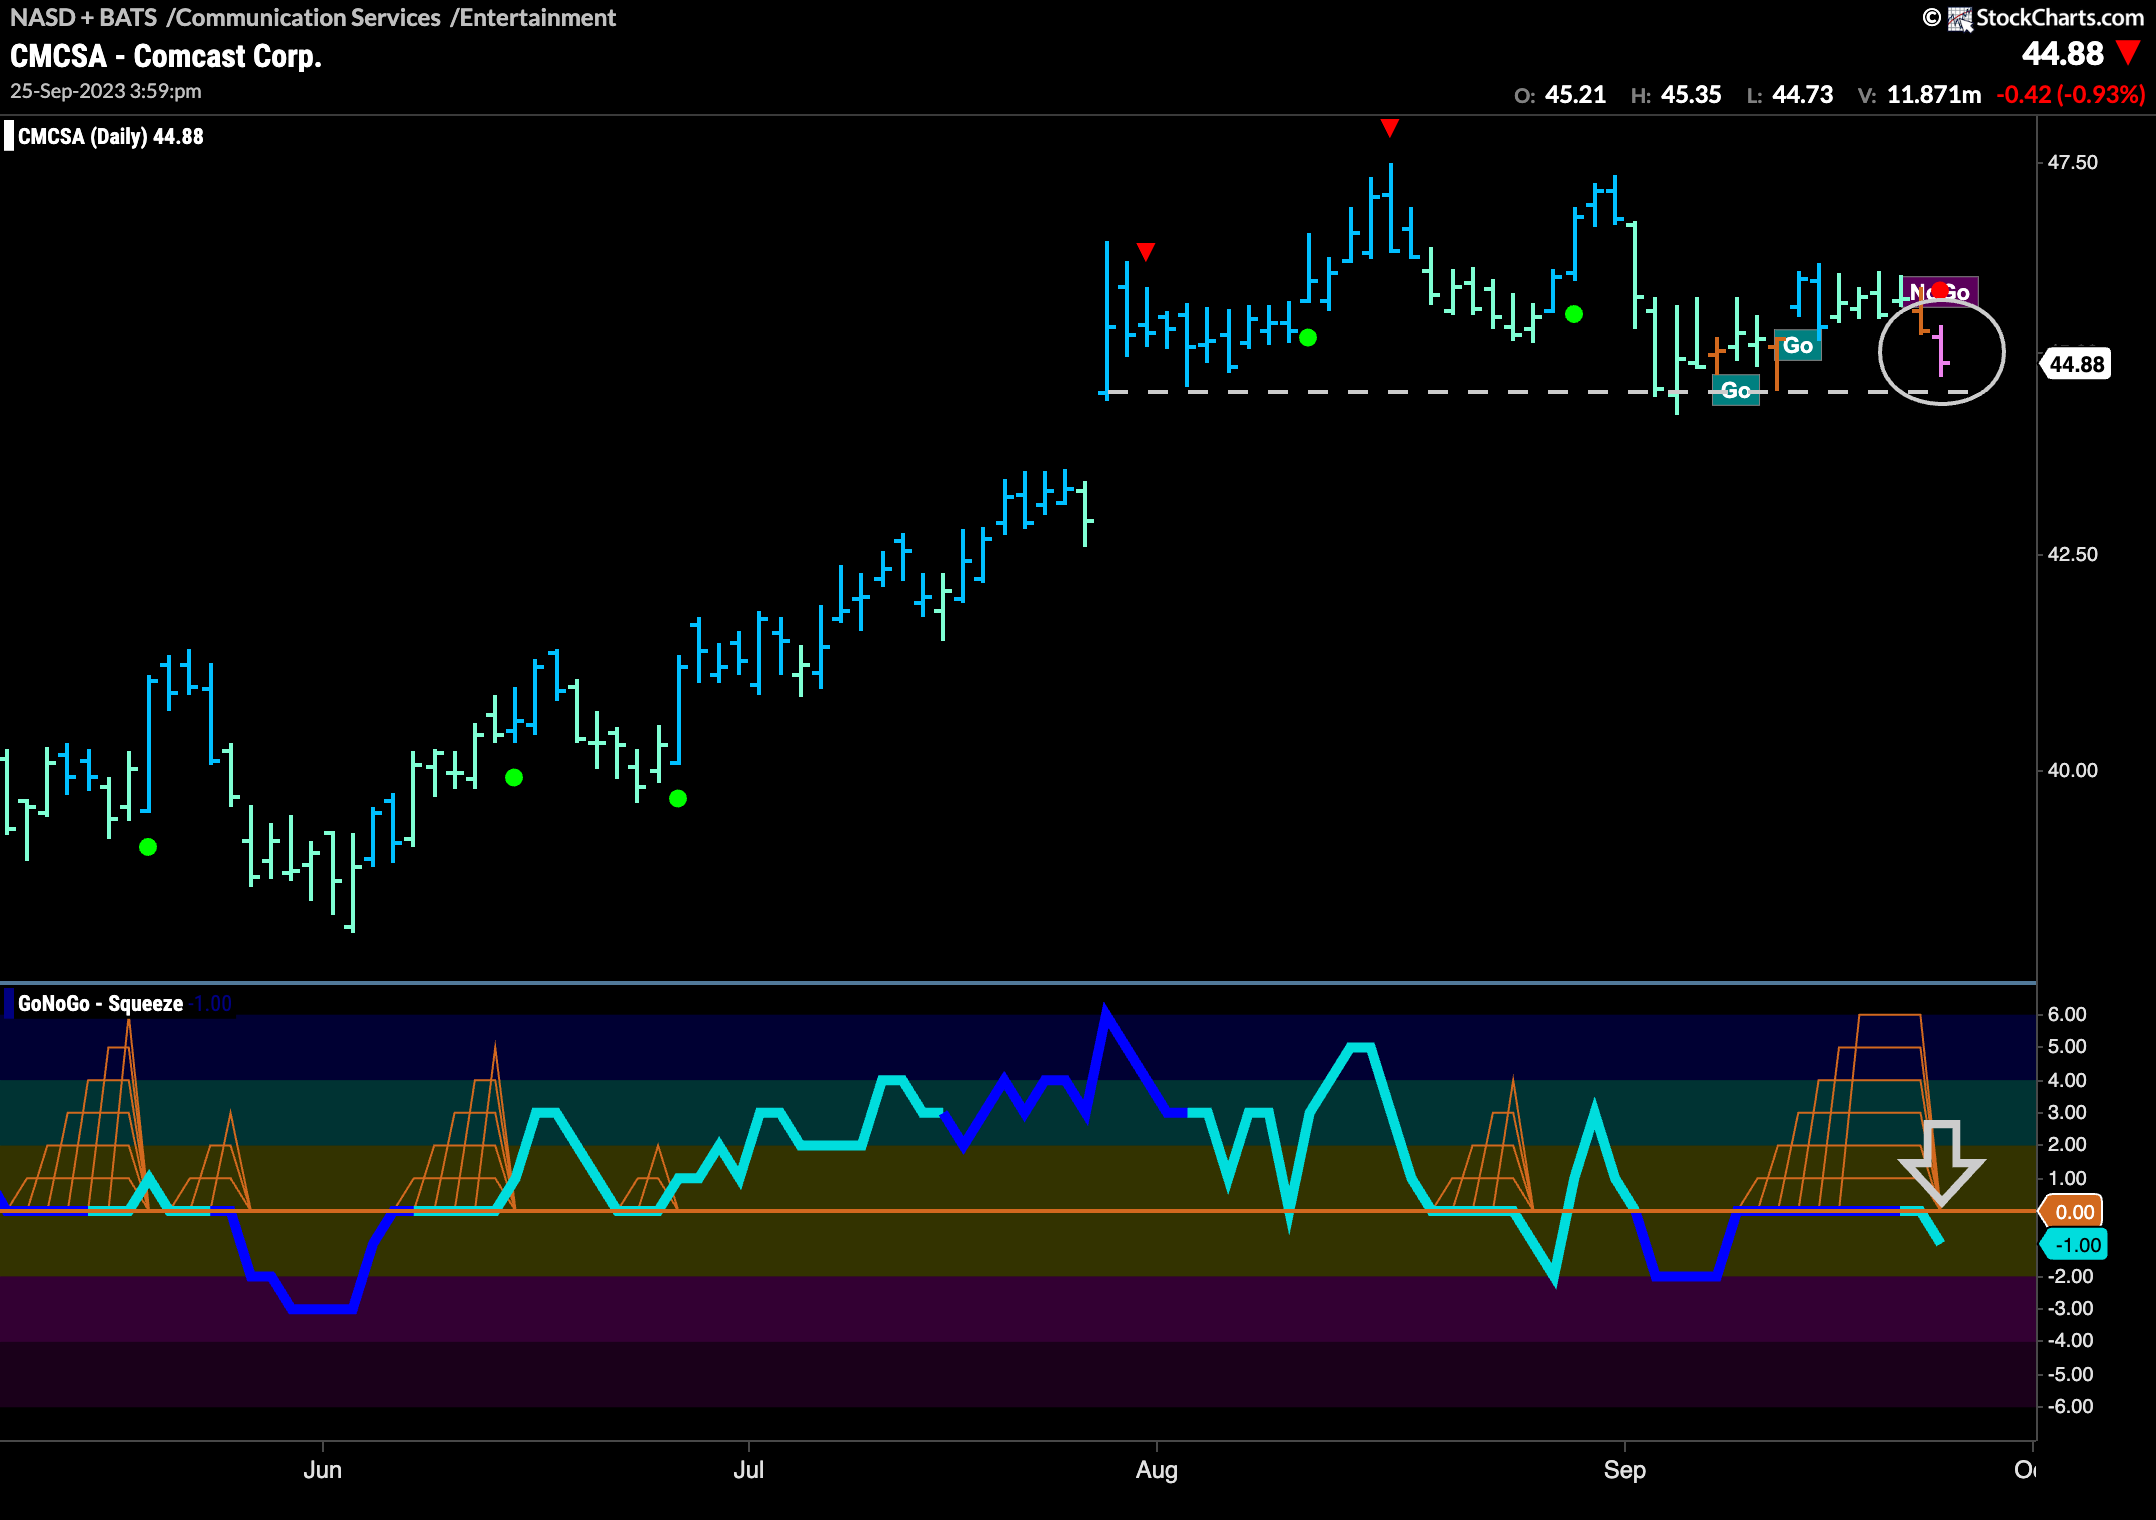Click the Jun date axis label
Image resolution: width=2156 pixels, height=1520 pixels.
click(323, 1470)
